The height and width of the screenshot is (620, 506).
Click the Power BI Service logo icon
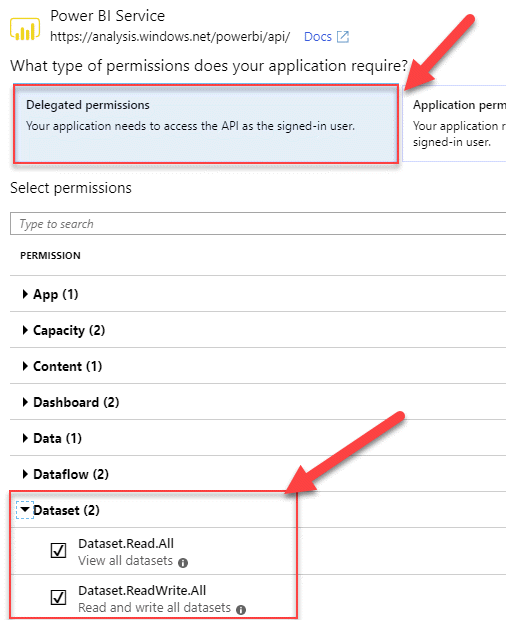click(25, 29)
